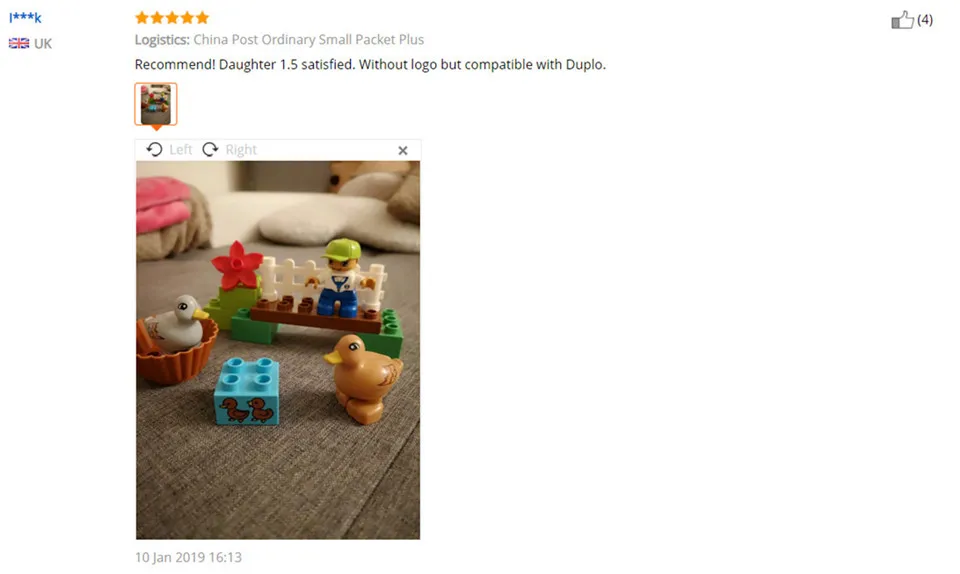Click the review text mentioning Duplo
This screenshot has width=960, height=574.
point(370,64)
